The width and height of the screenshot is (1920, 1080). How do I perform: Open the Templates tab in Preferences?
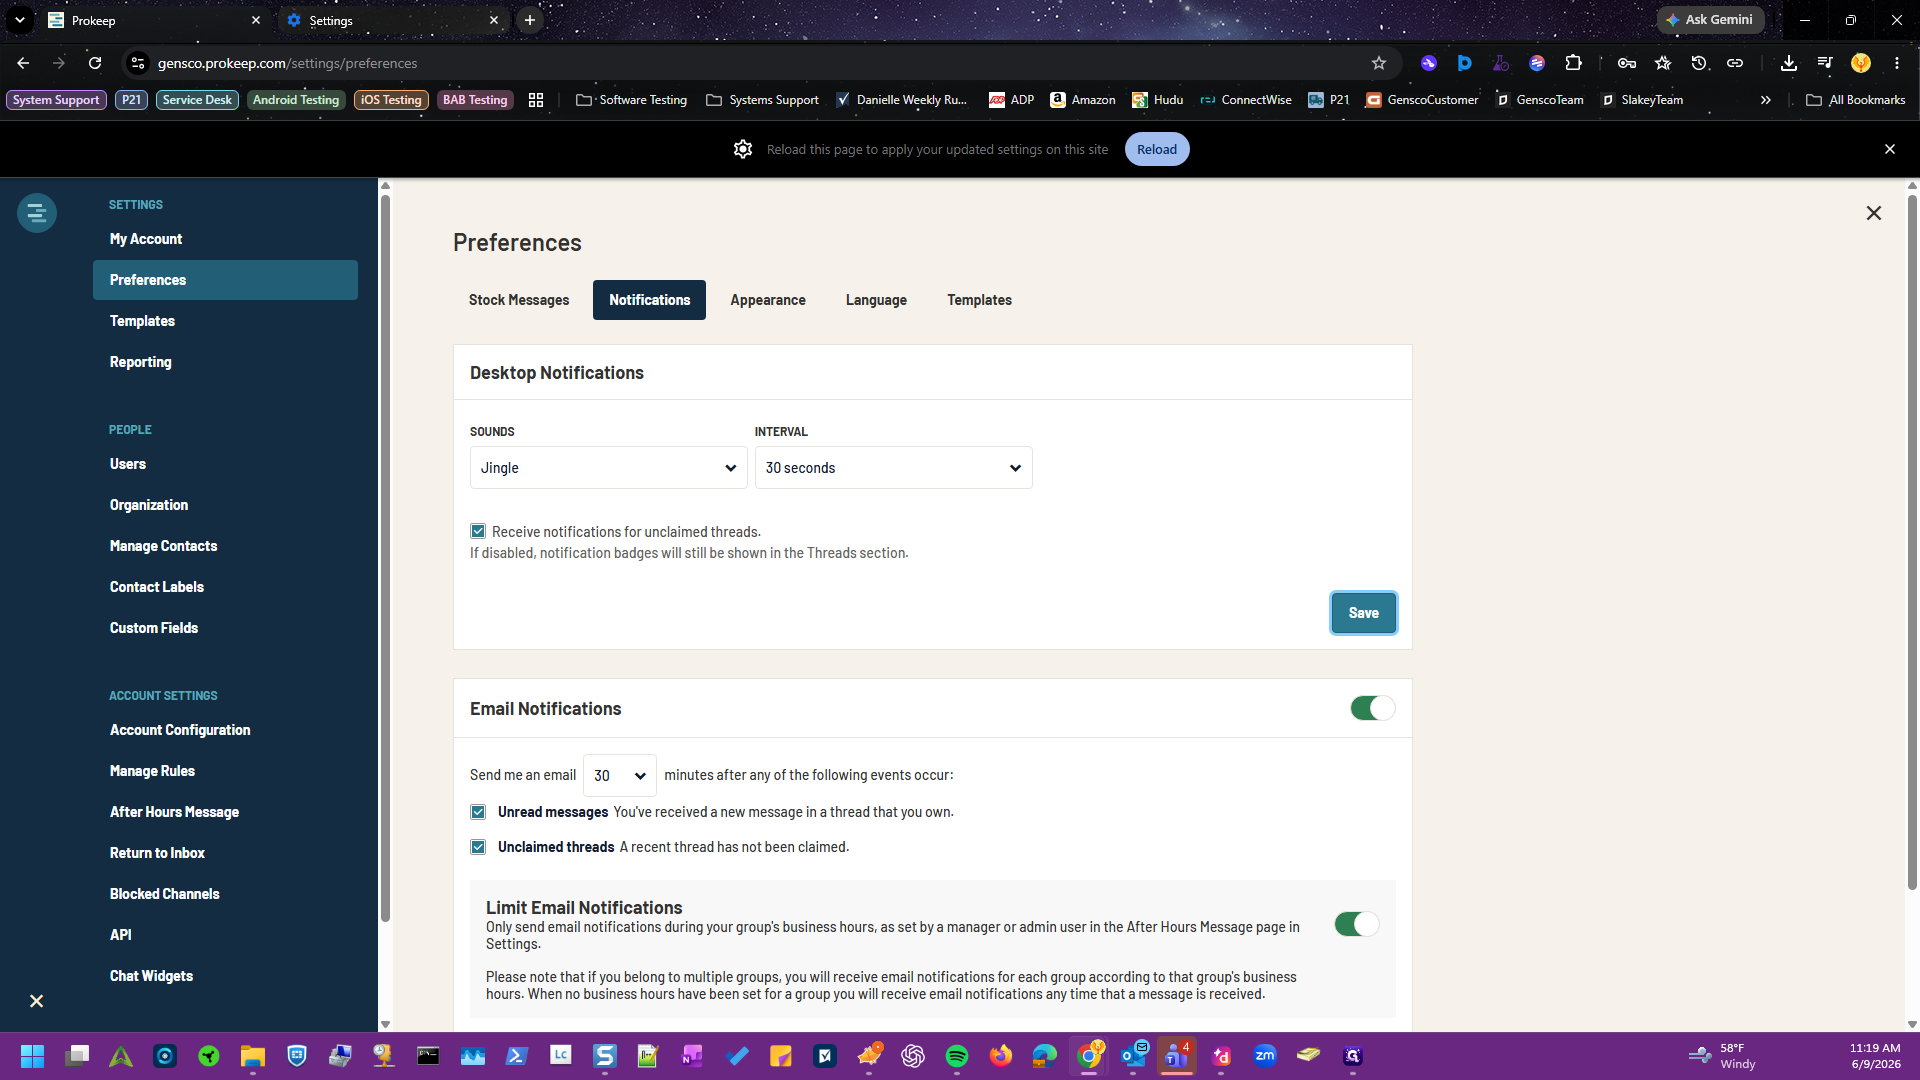pyautogui.click(x=979, y=300)
